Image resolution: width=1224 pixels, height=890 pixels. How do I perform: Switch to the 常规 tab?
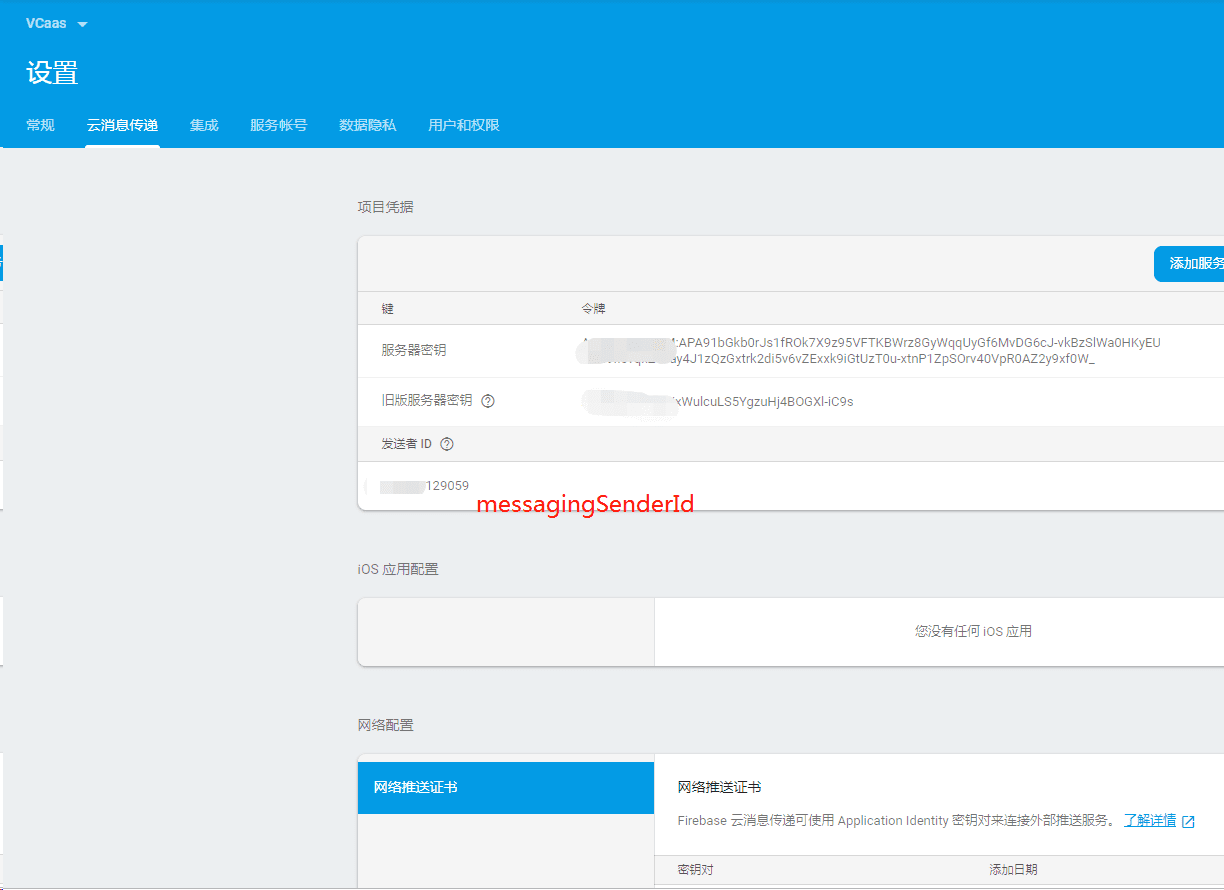point(40,125)
